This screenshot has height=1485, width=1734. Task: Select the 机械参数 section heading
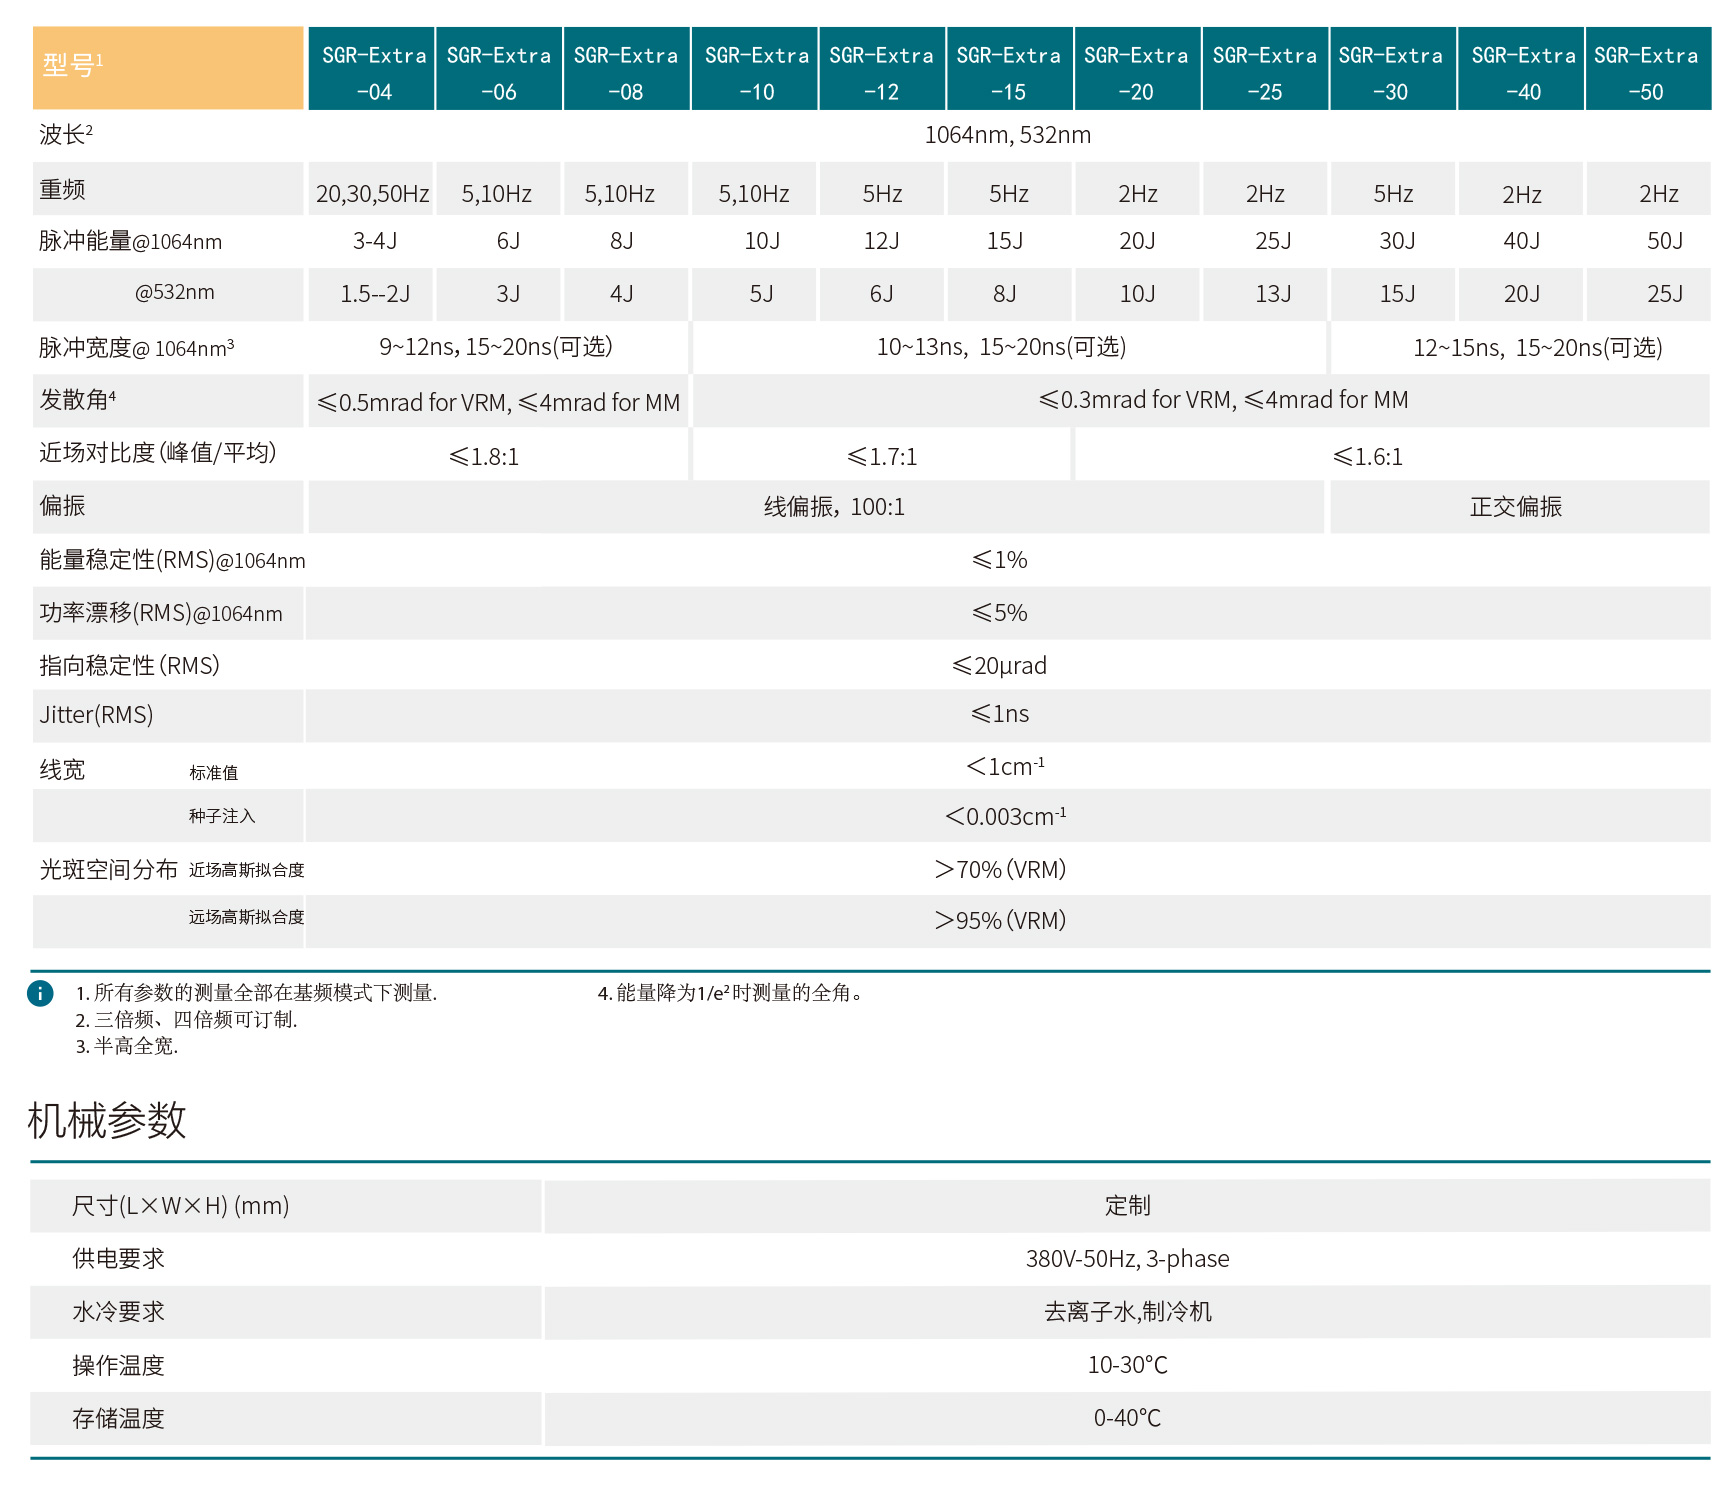(107, 1120)
